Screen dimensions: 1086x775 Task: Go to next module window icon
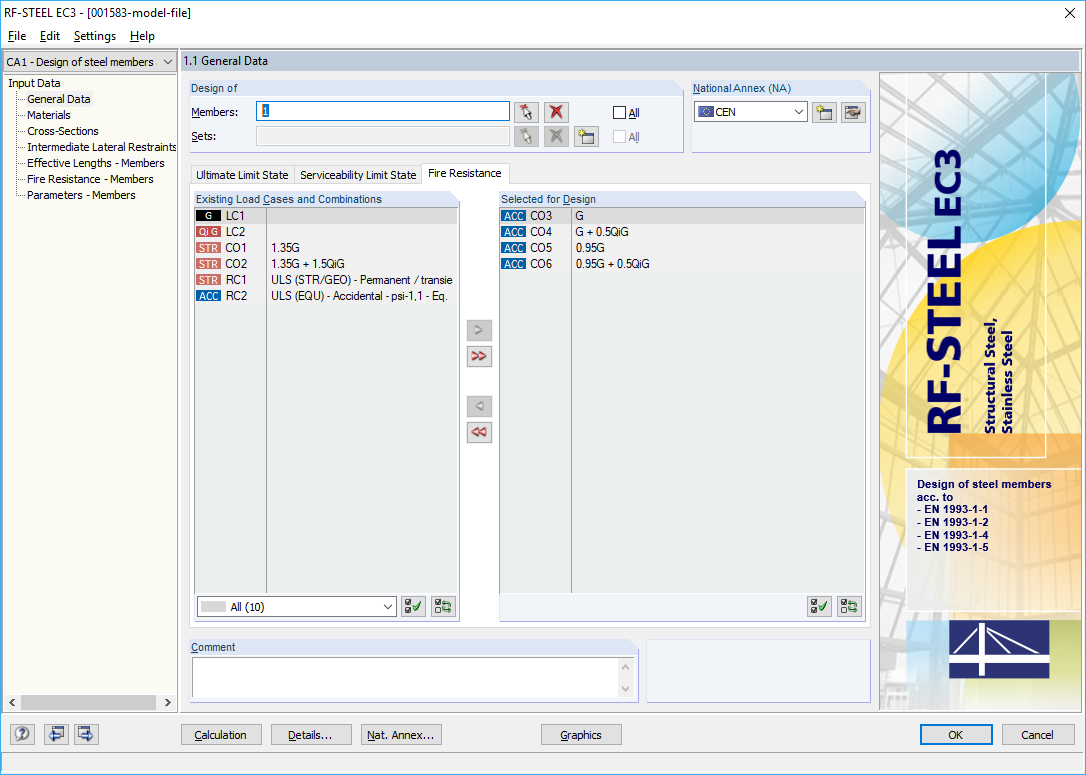pyautogui.click(x=86, y=734)
